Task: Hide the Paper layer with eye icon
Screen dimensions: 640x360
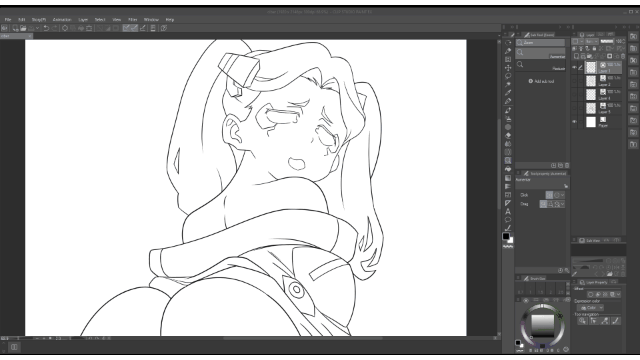Action: click(574, 122)
